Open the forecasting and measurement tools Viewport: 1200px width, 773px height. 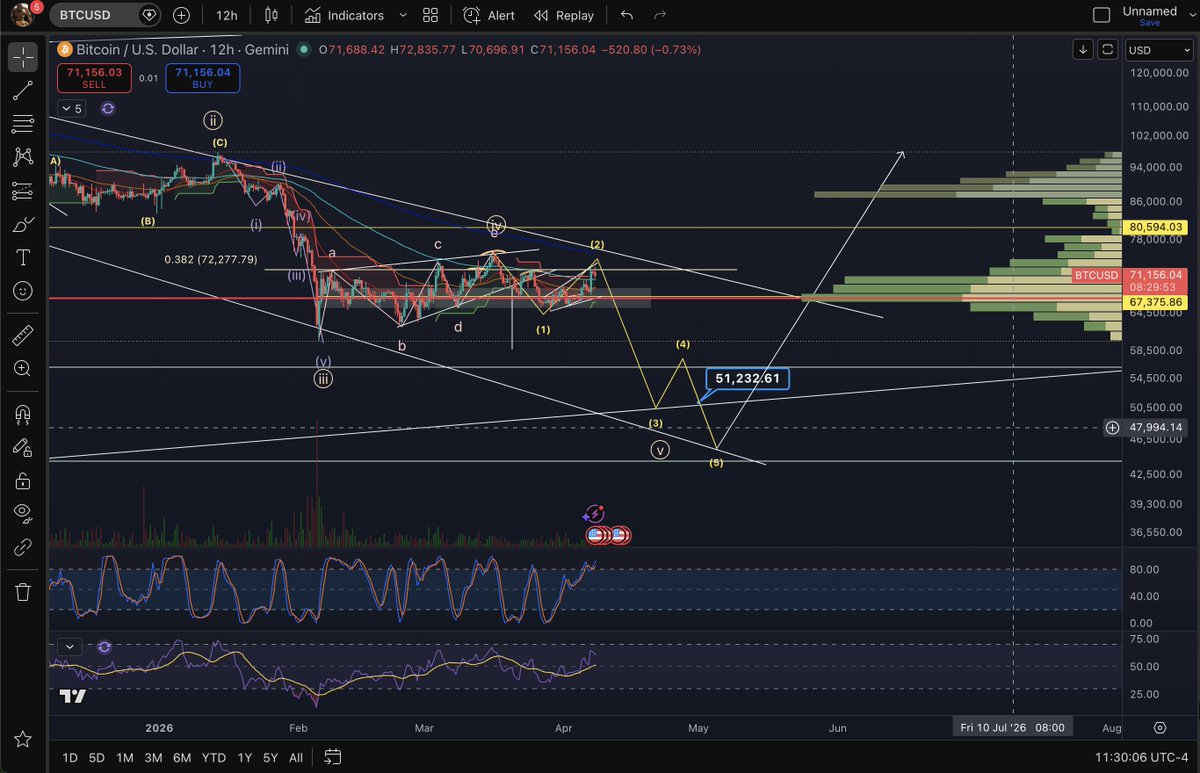point(23,190)
